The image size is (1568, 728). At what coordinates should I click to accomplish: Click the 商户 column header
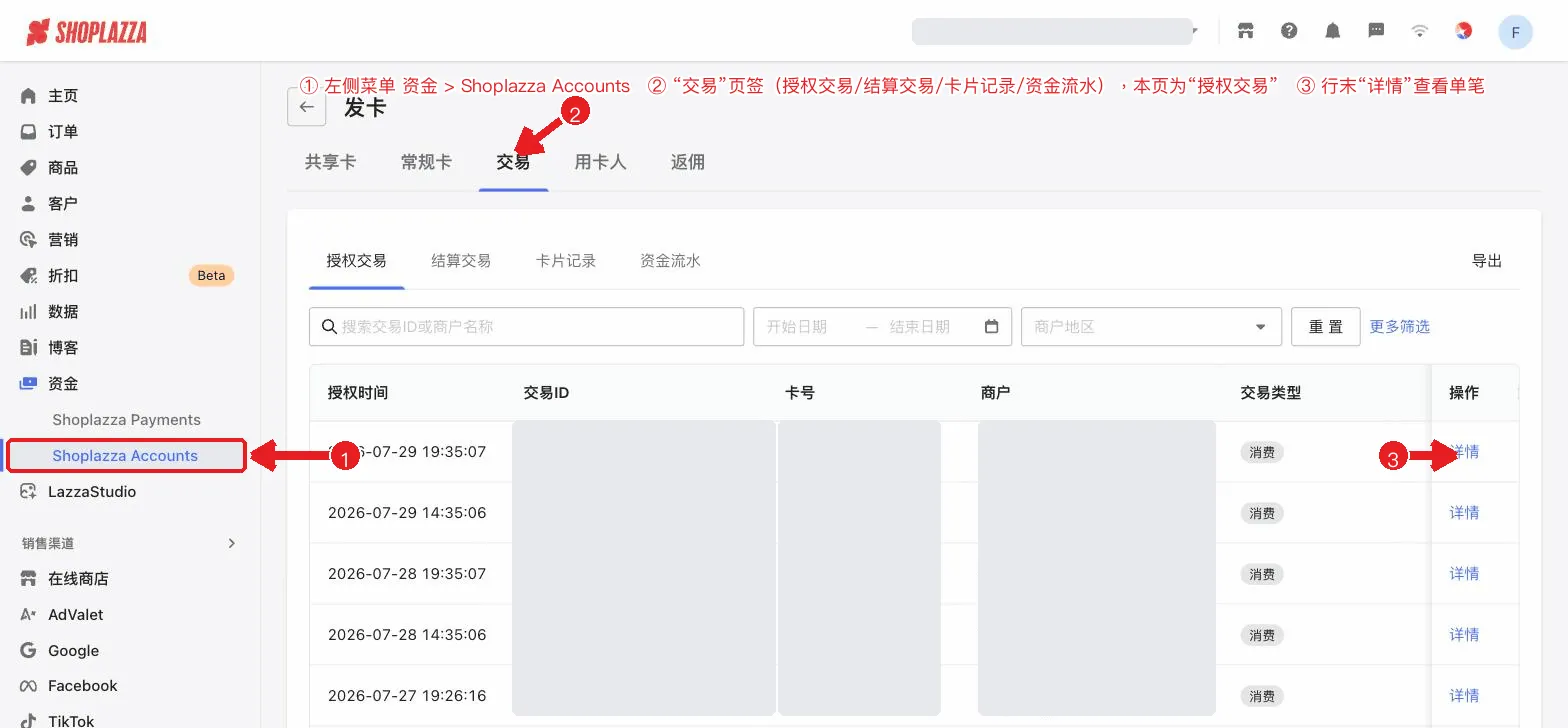[x=996, y=393]
